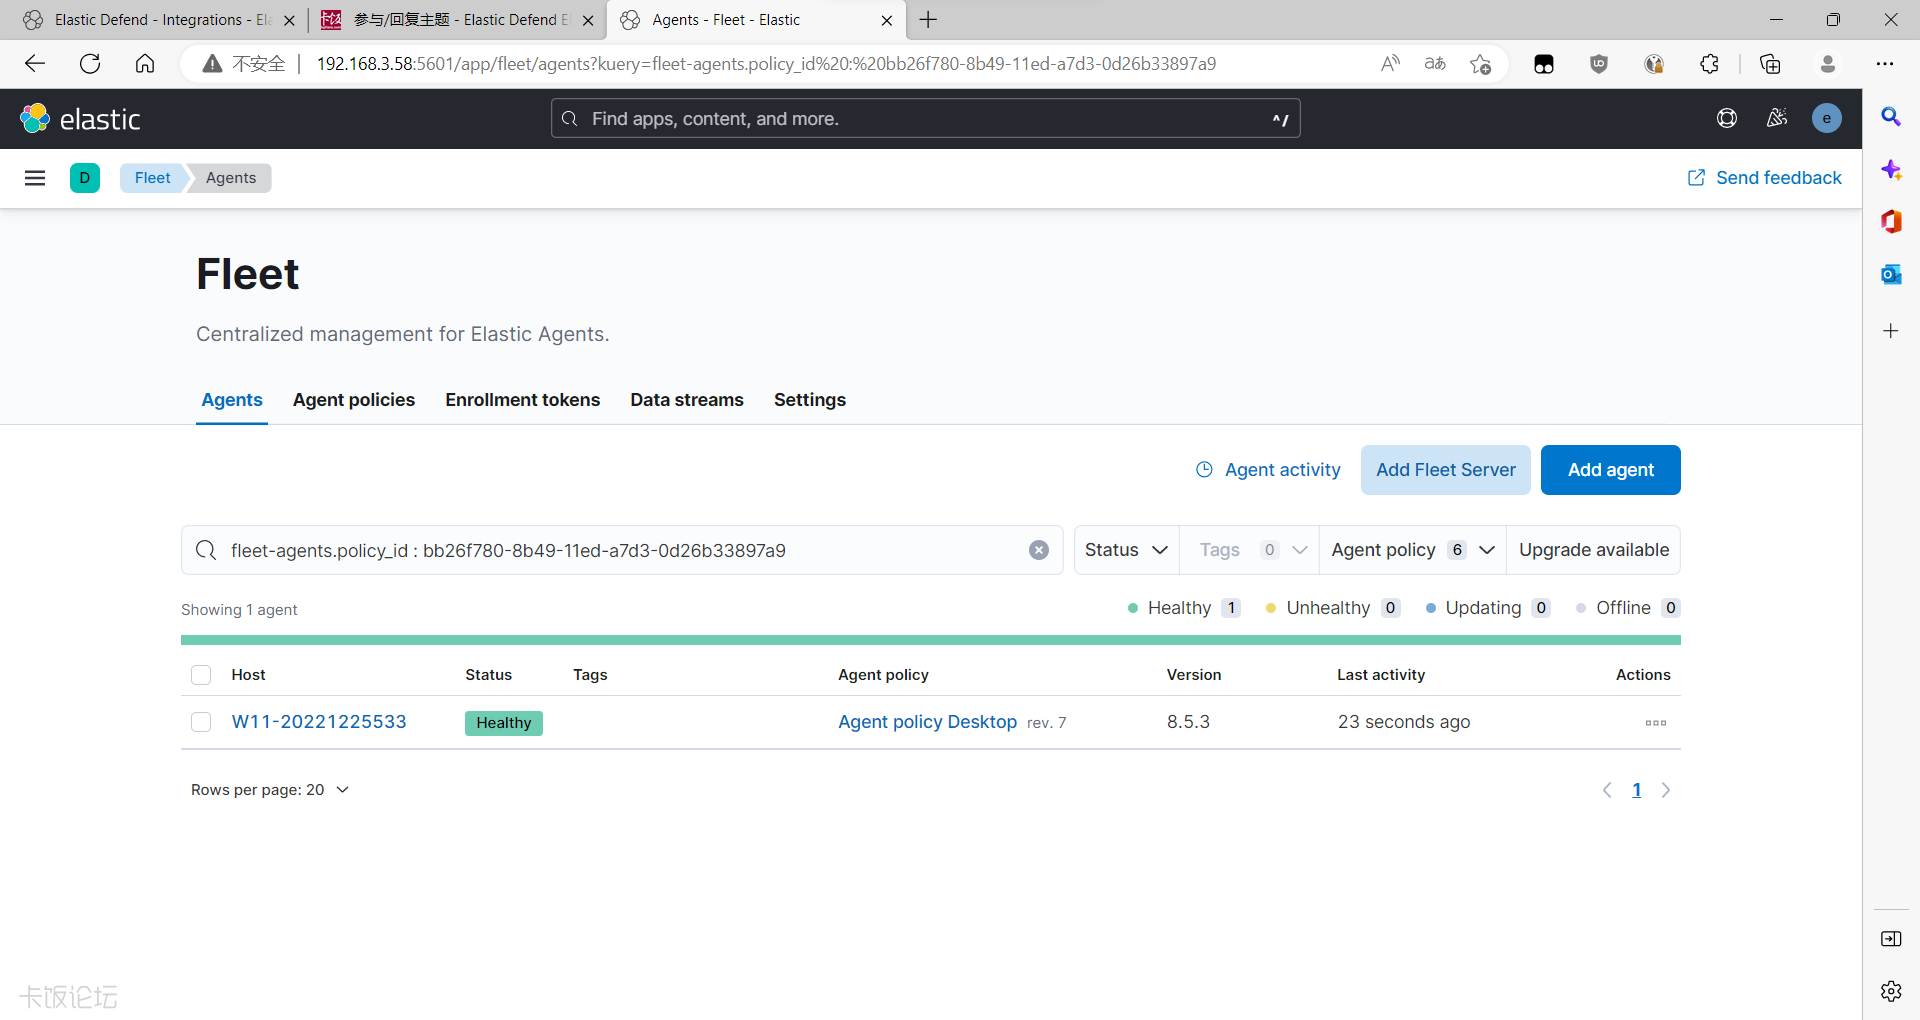This screenshot has height=1020, width=1920.
Task: Select all agents checkbox in header
Action: point(201,675)
